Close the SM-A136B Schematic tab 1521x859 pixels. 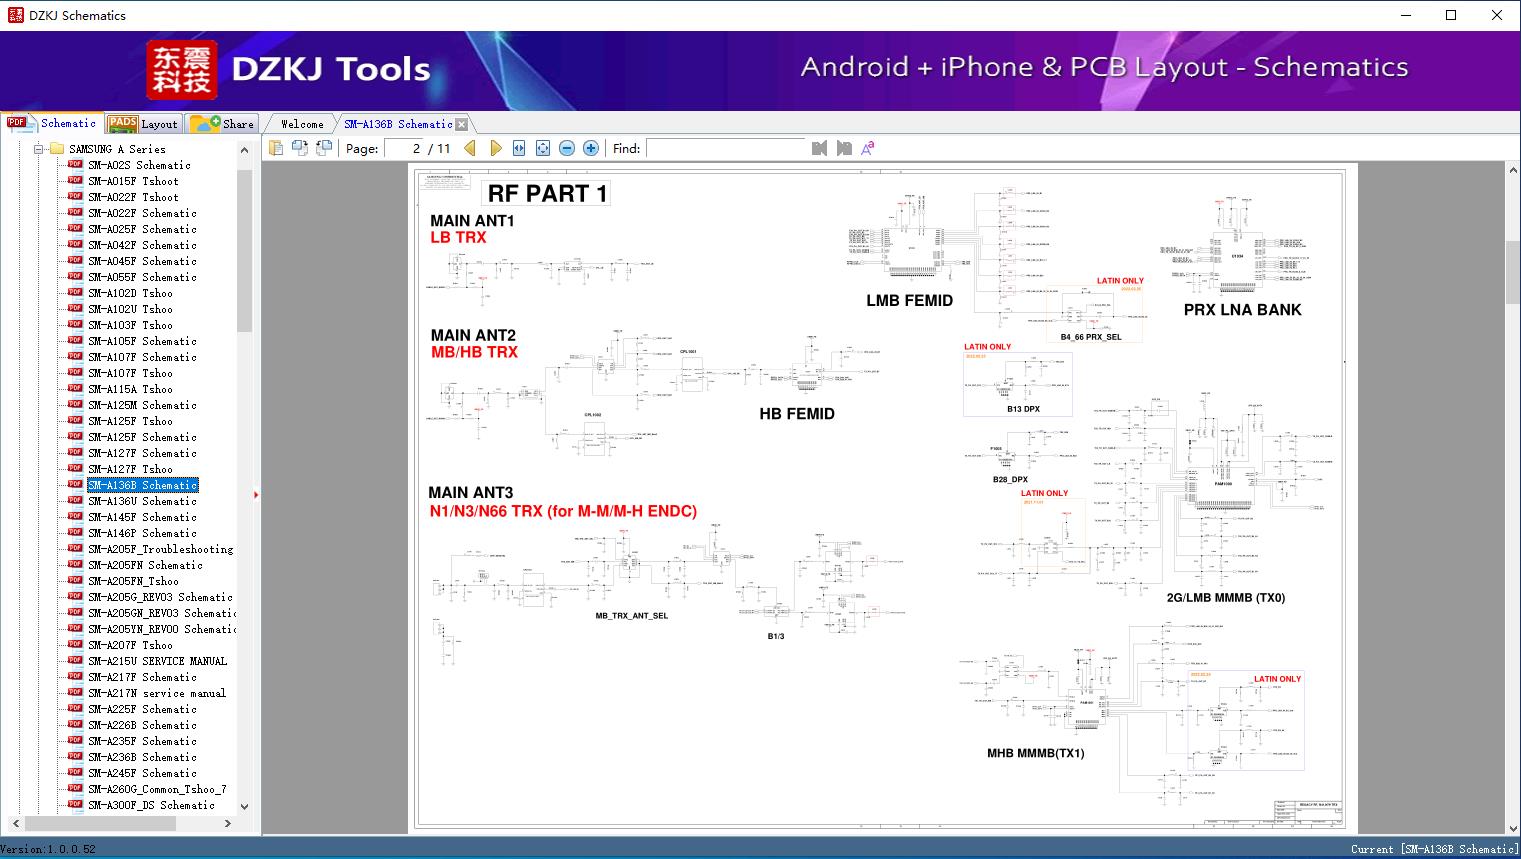(x=462, y=125)
